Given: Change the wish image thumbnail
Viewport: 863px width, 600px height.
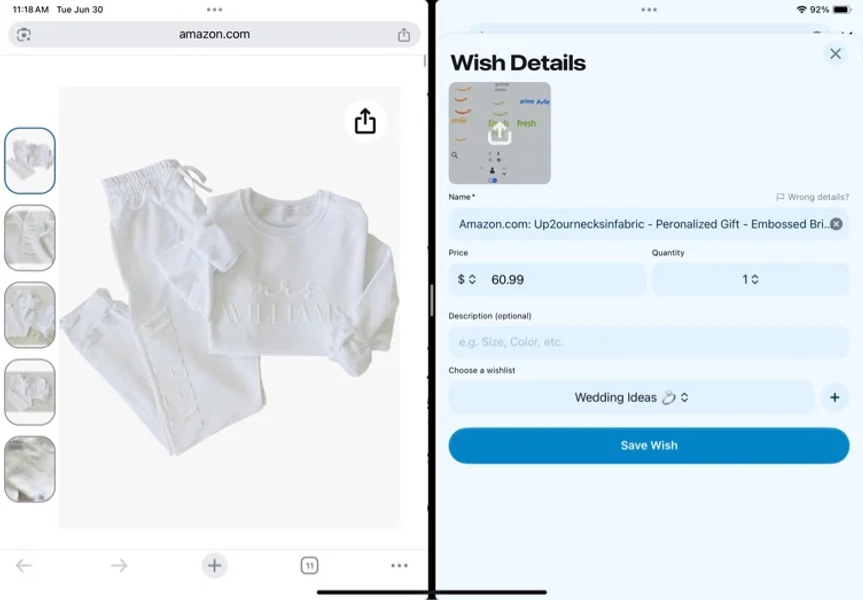Looking at the screenshot, I should 500,133.
